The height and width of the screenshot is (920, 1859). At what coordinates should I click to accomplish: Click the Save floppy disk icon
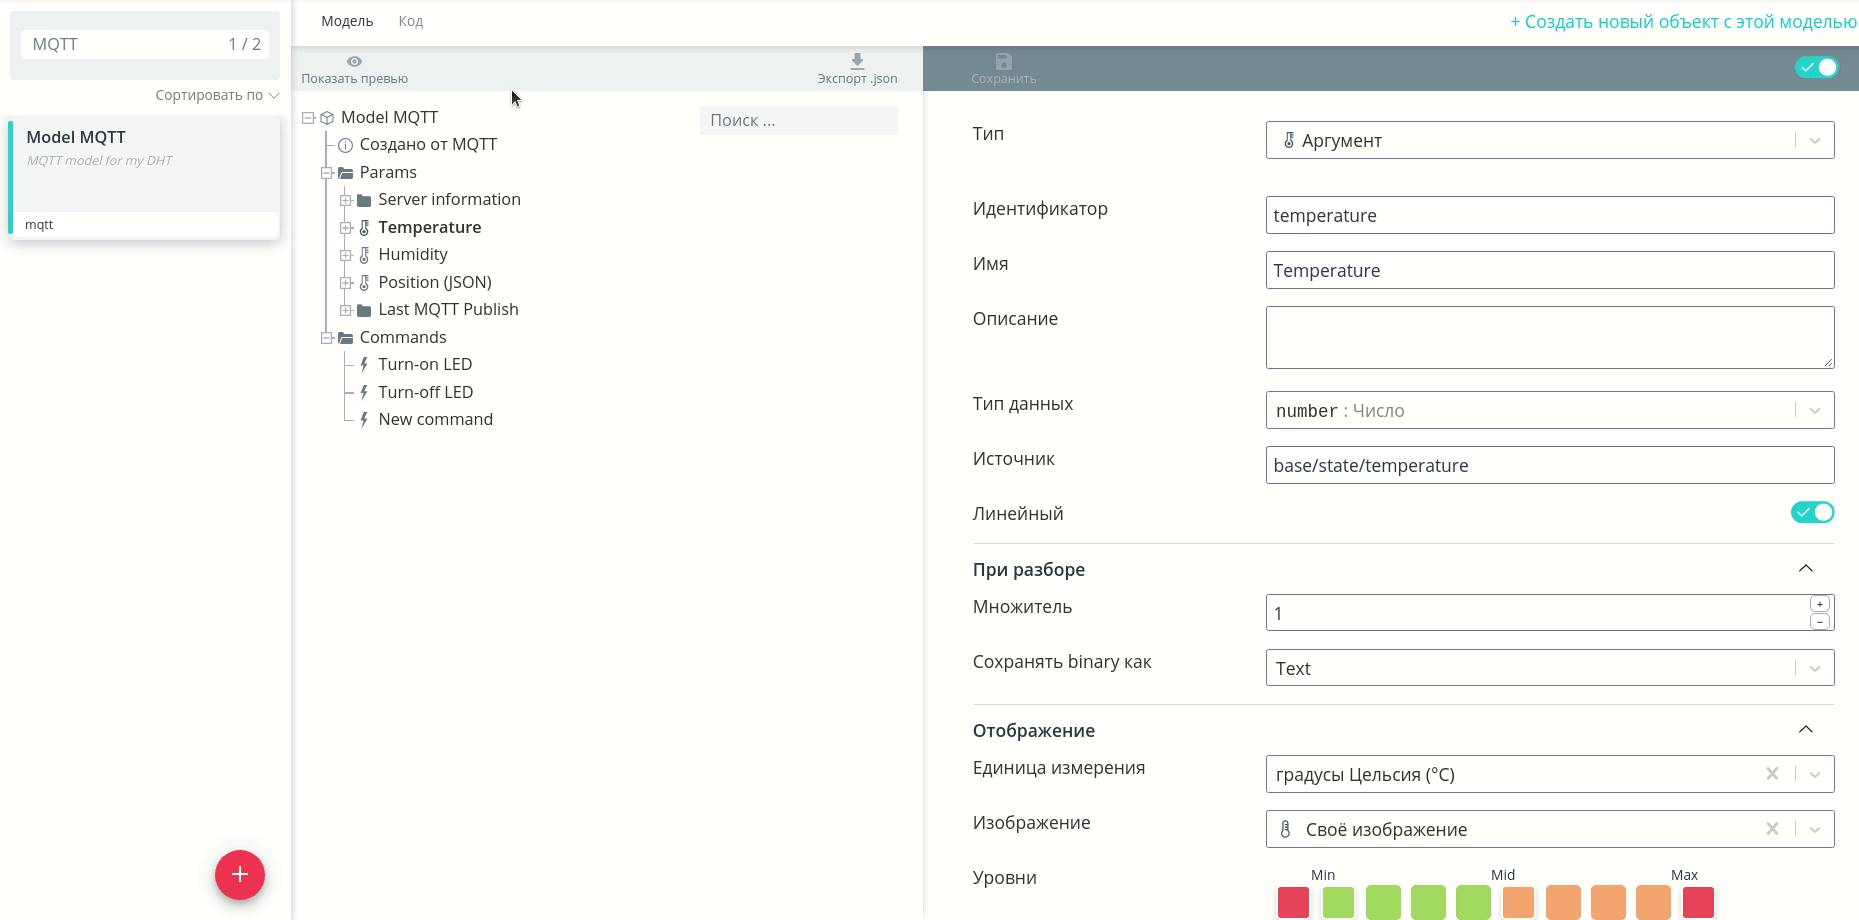pos(1004,61)
